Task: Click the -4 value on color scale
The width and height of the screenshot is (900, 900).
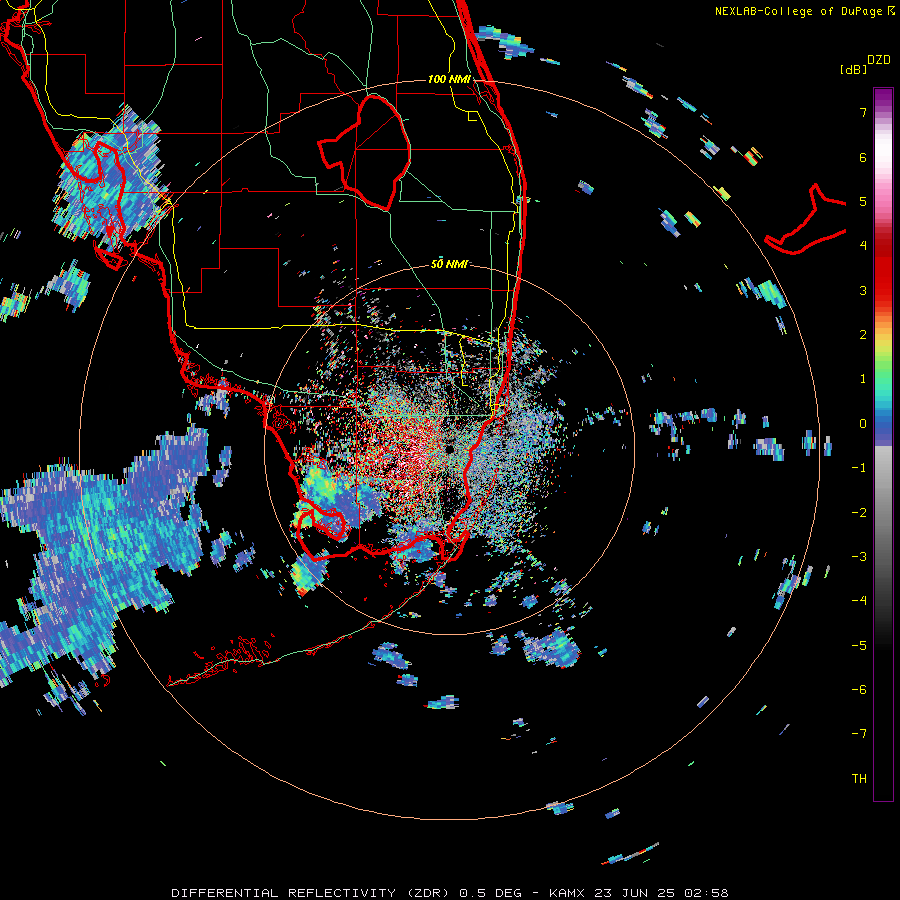Action: (859, 600)
